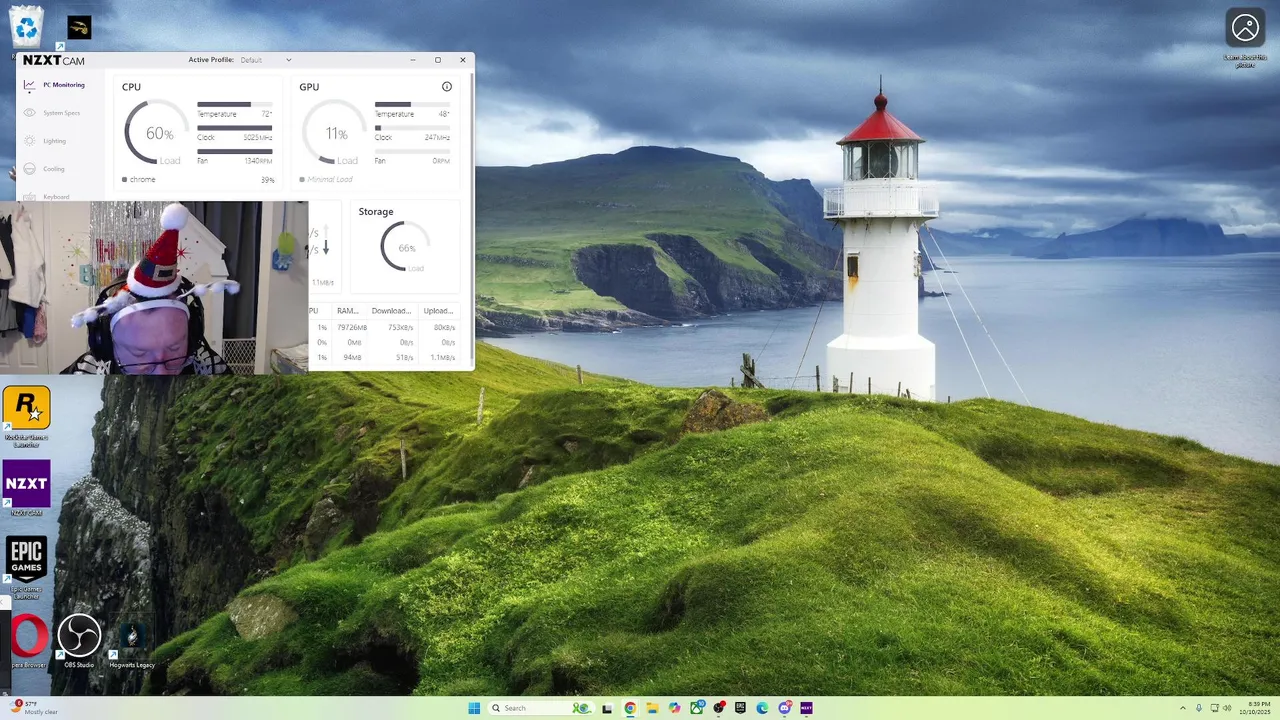Image resolution: width=1280 pixels, height=720 pixels.
Task: Click the GPU Clock 247MHz value
Action: (x=437, y=137)
